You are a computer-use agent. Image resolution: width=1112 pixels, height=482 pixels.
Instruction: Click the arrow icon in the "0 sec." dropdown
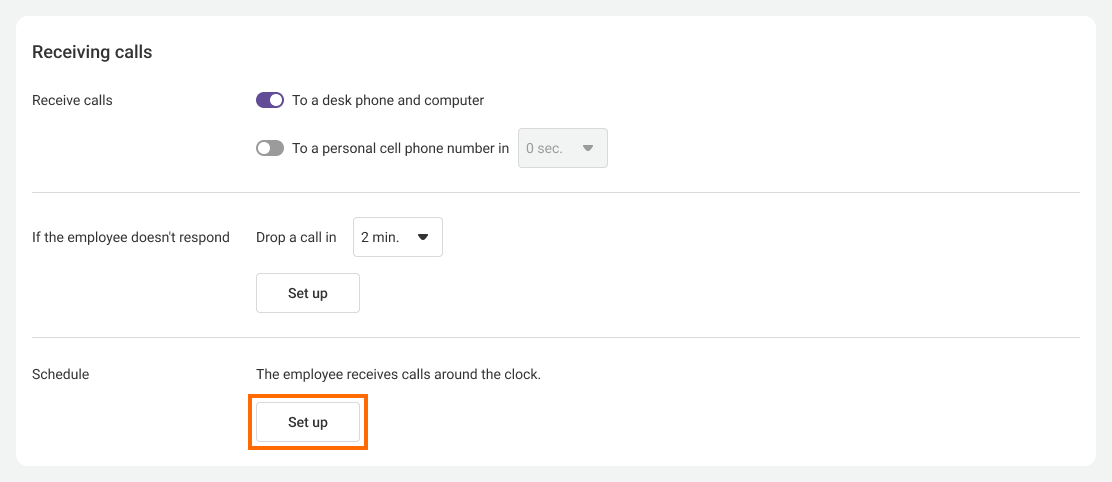[588, 148]
